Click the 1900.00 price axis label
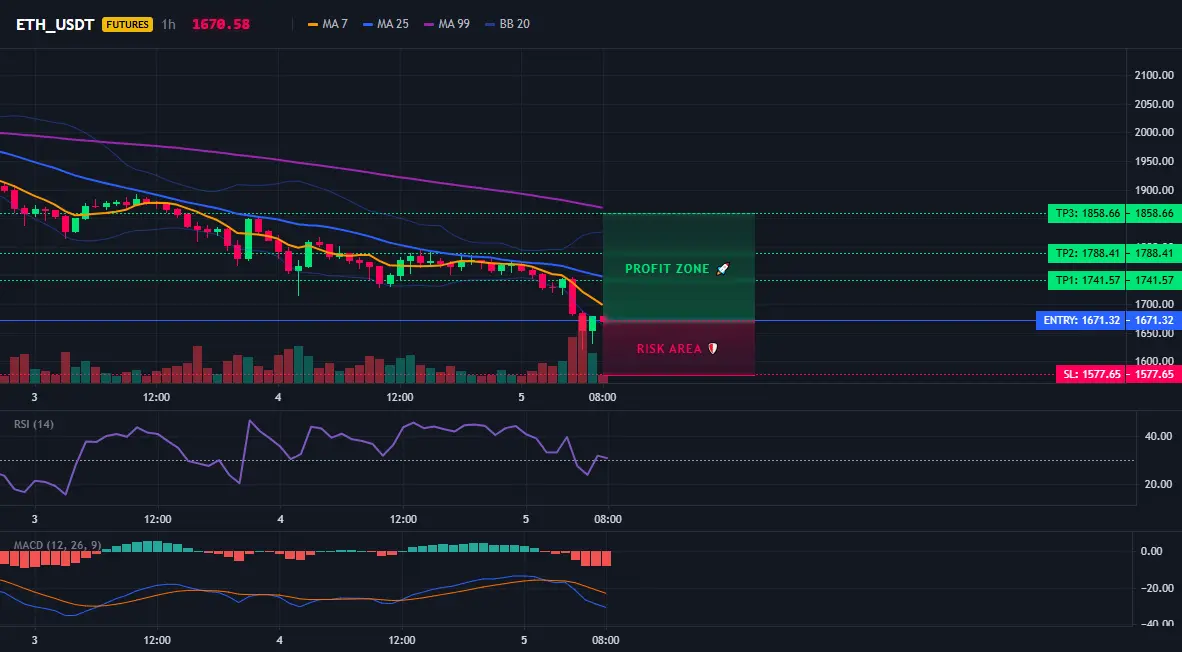This screenshot has height=652, width=1182. [x=1154, y=189]
